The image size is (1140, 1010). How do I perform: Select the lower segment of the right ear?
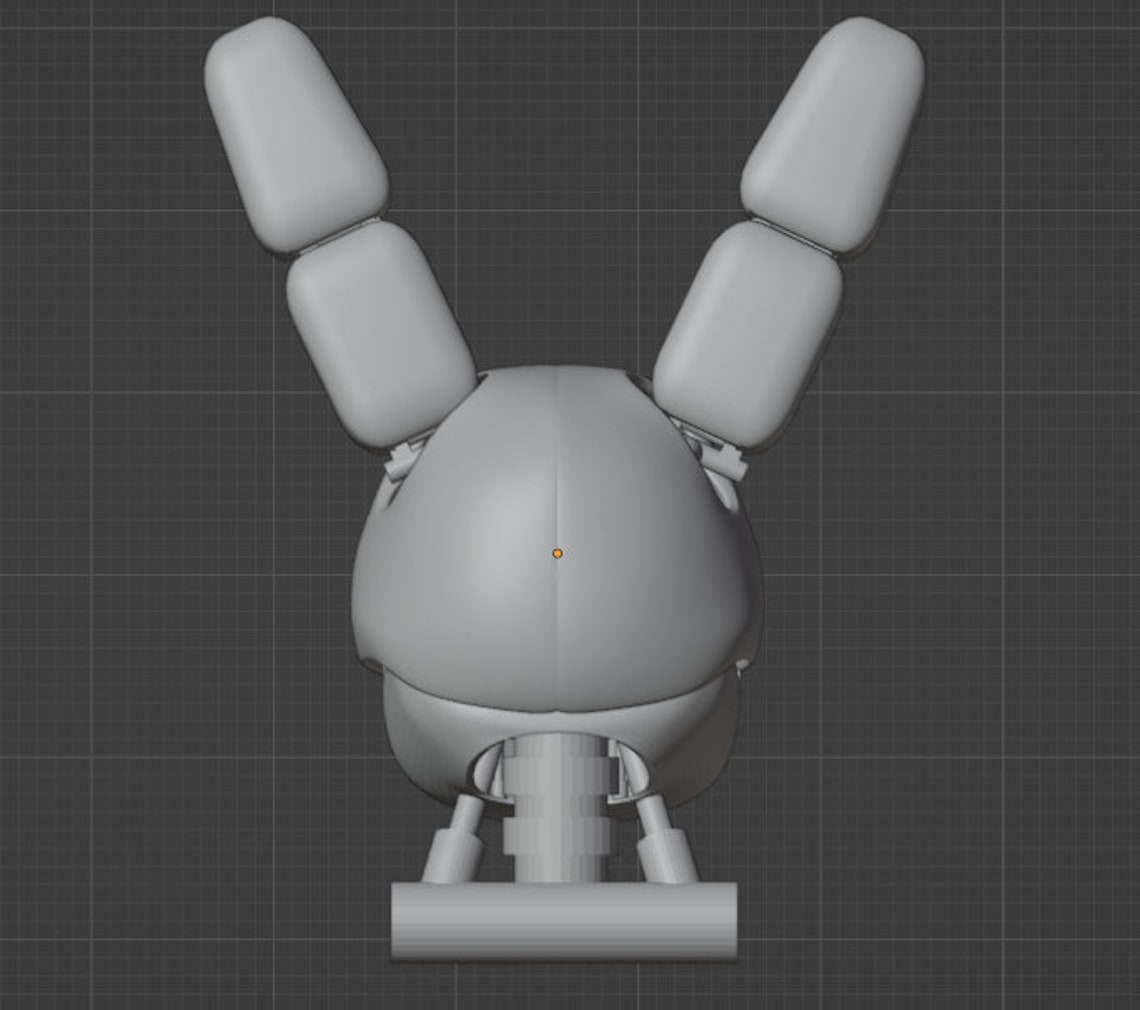point(749,334)
